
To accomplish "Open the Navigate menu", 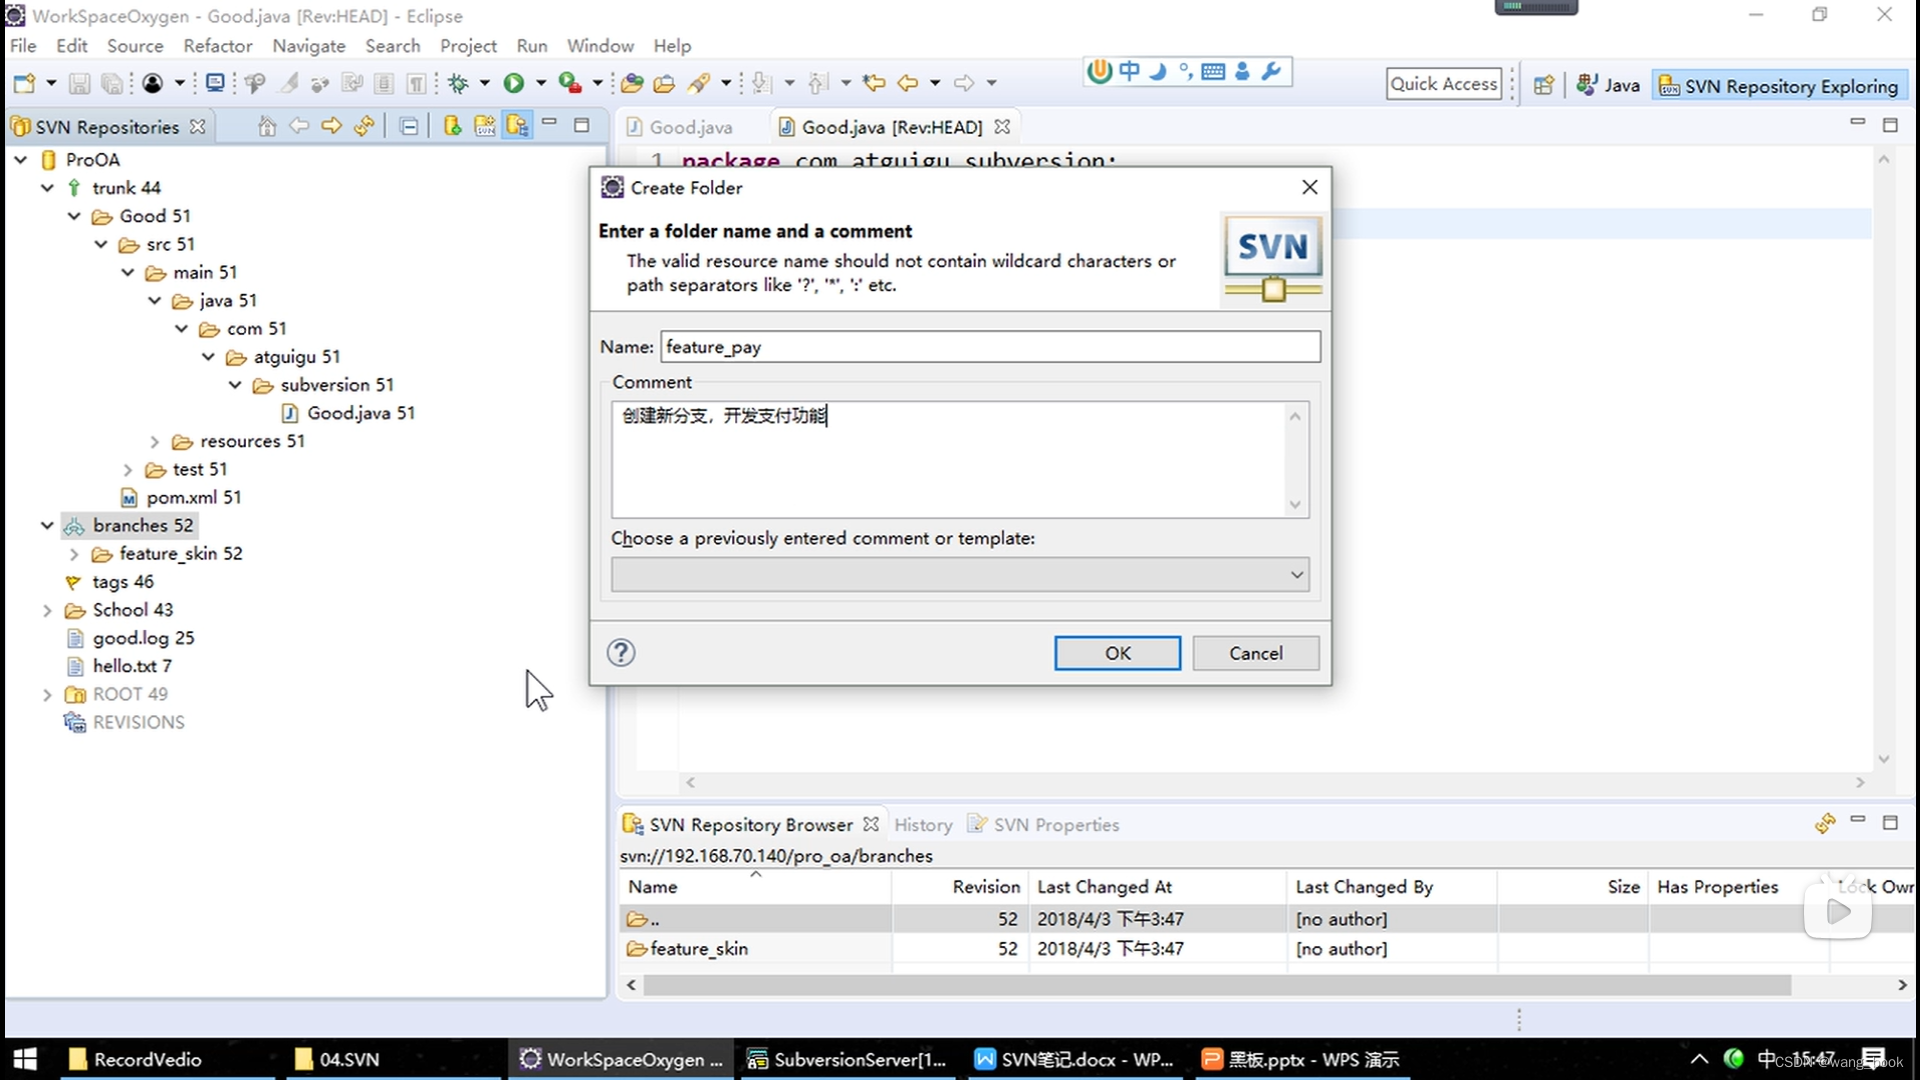I will [308, 46].
